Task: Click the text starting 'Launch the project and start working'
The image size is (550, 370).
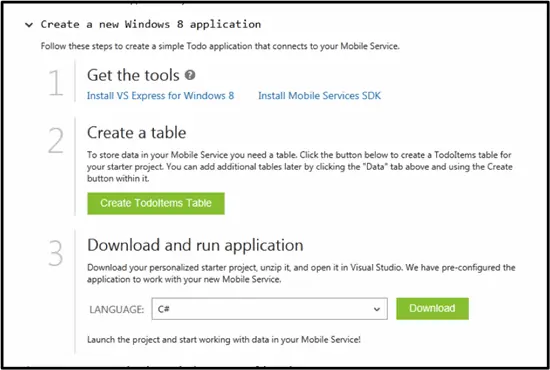Action: point(224,339)
